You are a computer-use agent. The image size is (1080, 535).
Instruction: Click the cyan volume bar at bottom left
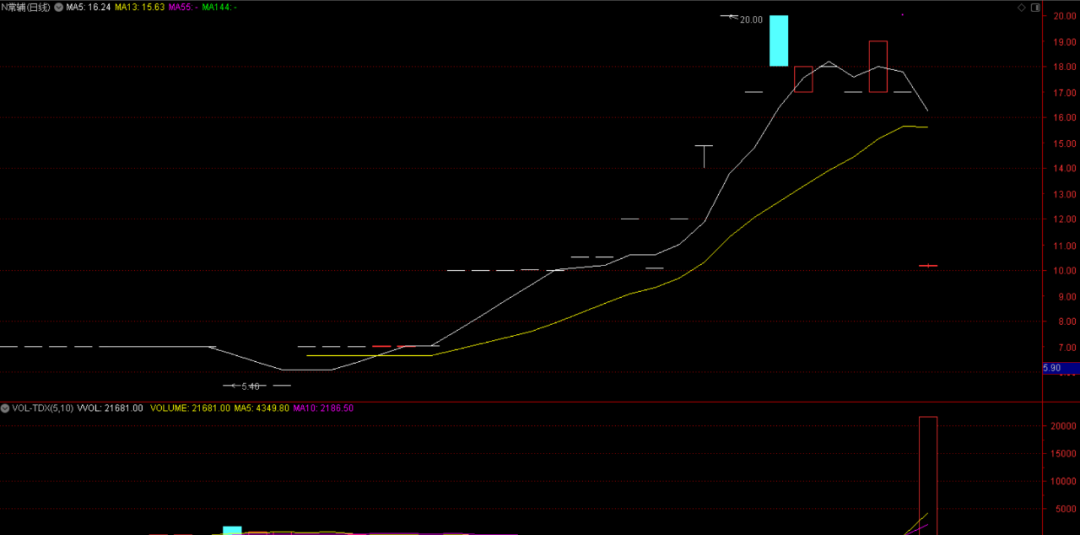(232, 529)
